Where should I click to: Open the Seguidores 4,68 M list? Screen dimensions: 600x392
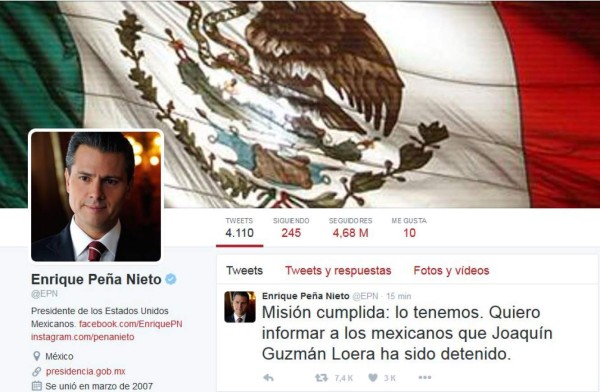pyautogui.click(x=351, y=228)
